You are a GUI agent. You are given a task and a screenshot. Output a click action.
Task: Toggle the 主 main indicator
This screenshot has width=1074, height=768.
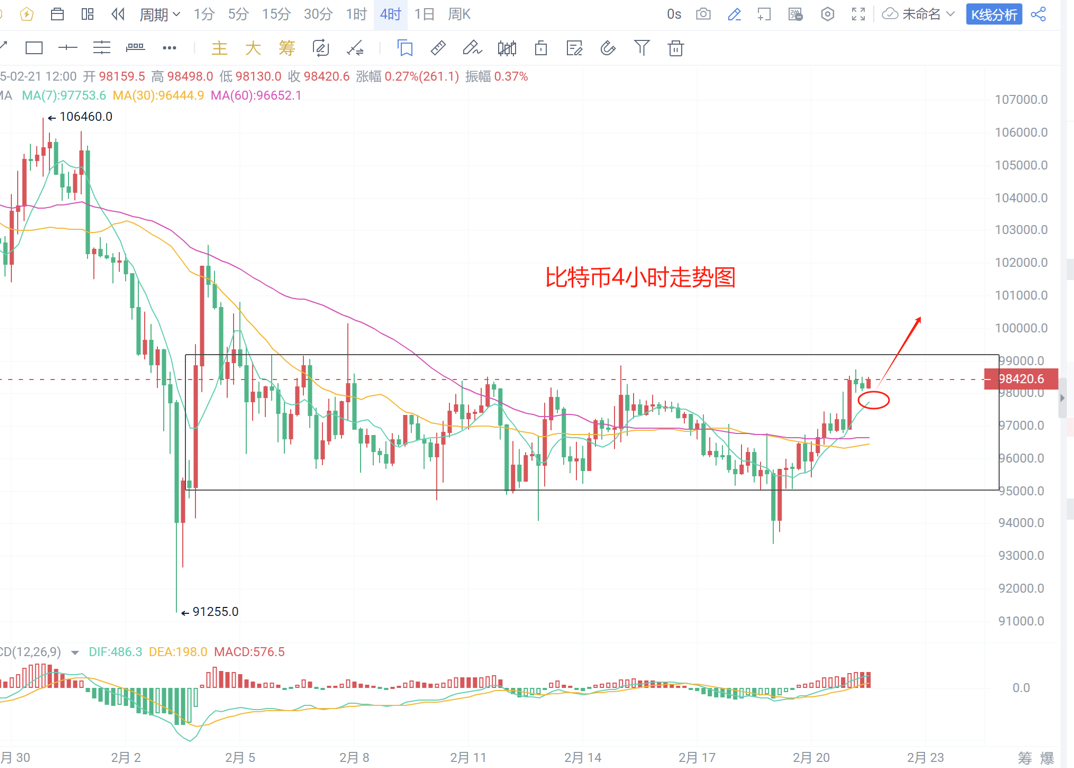pyautogui.click(x=219, y=48)
